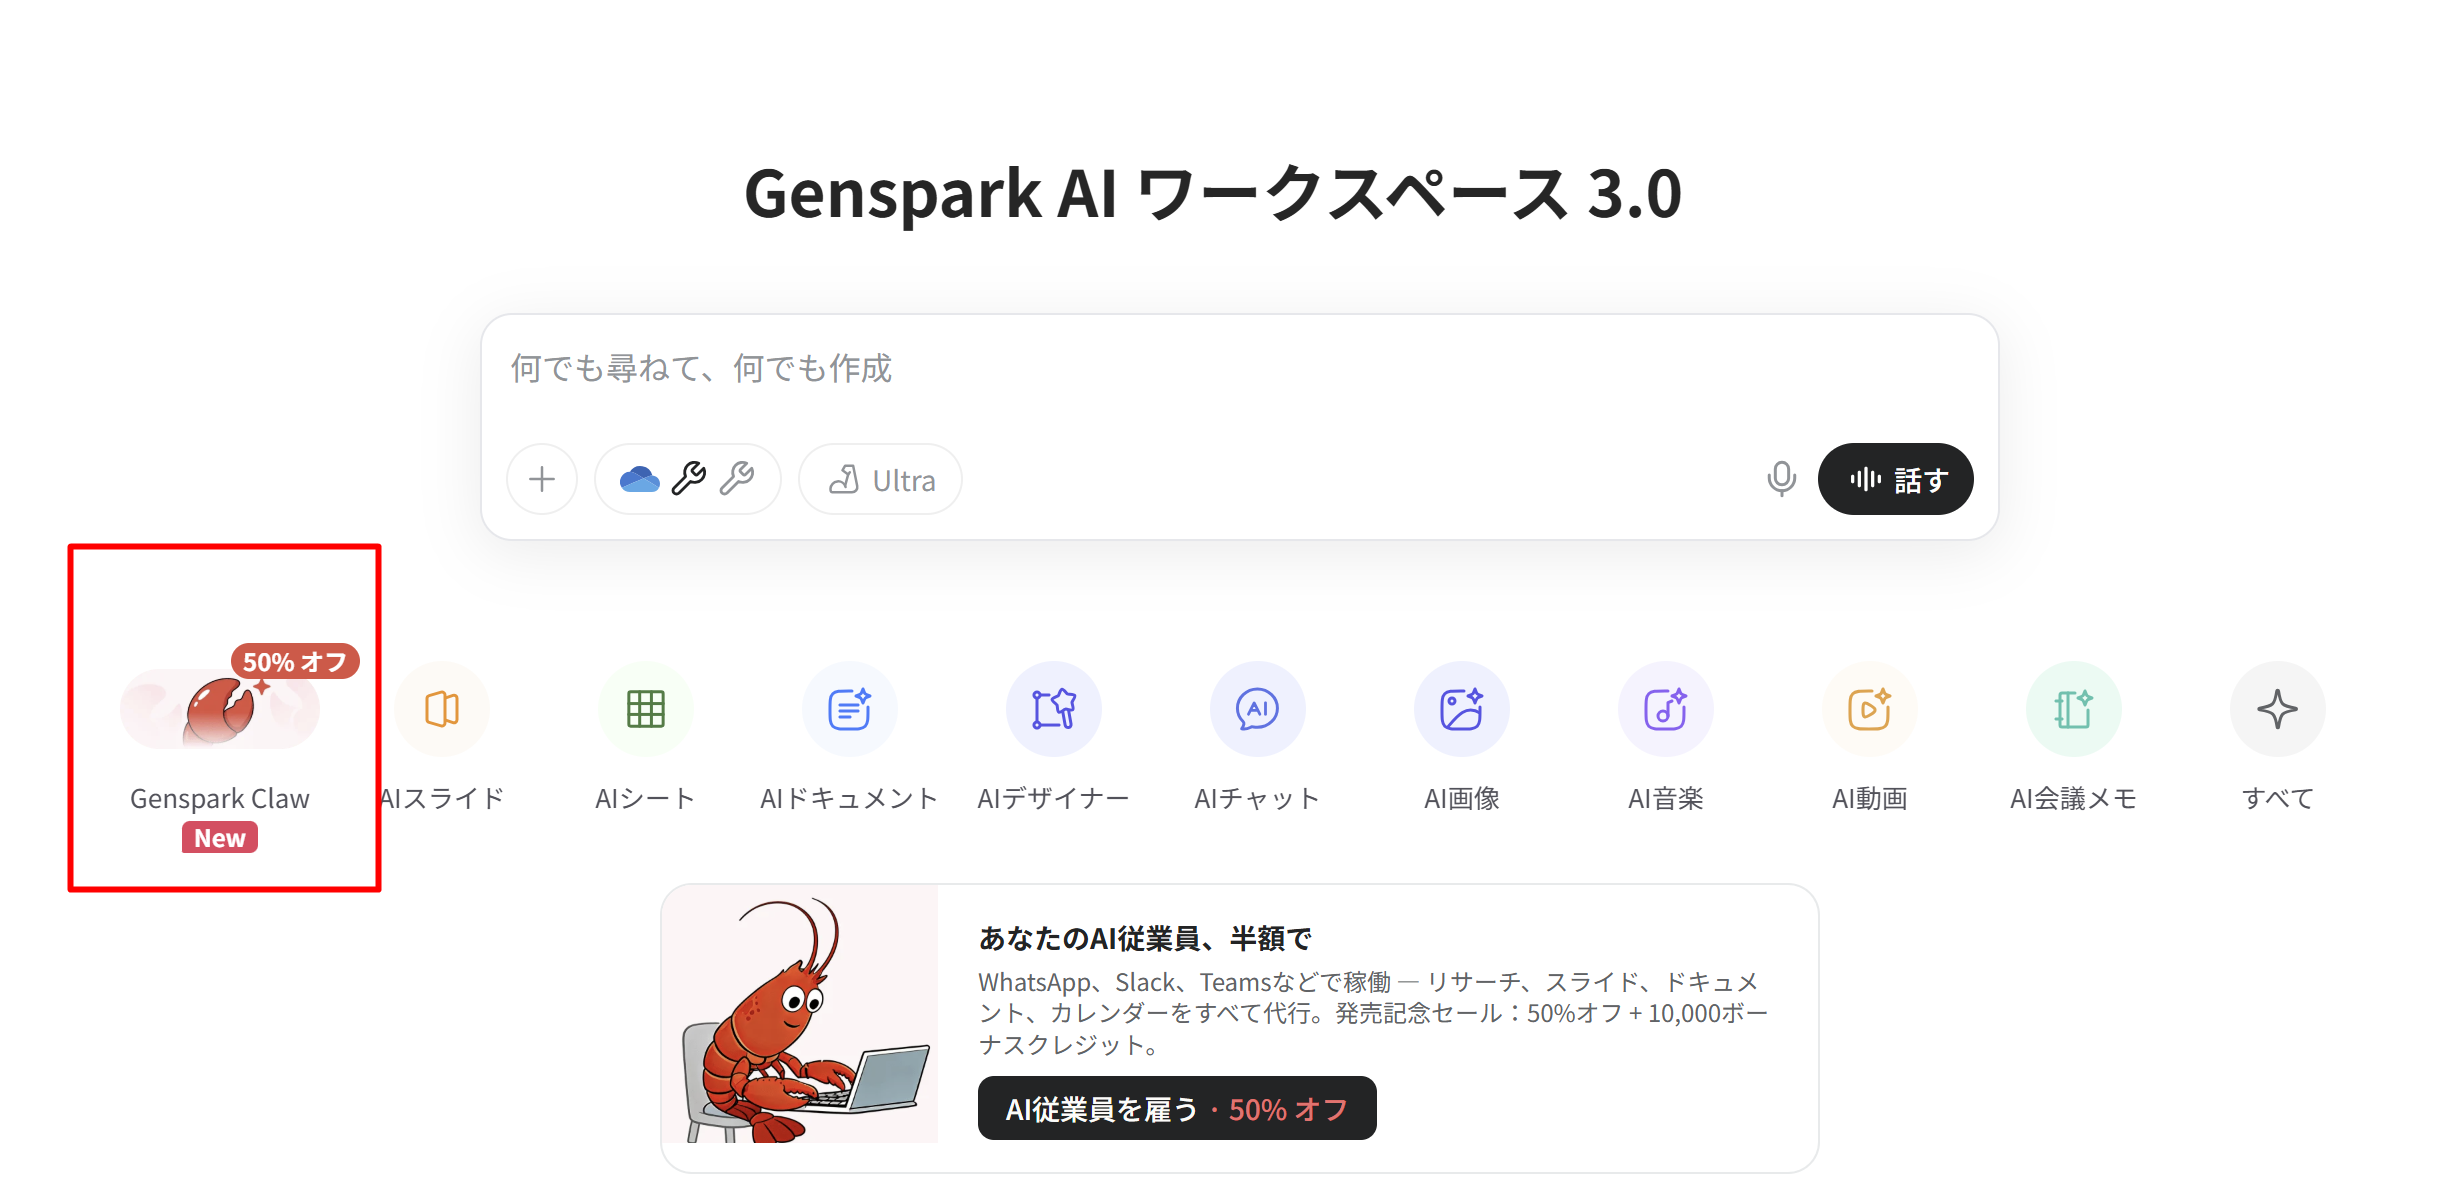Click the AI従業員を雇う 50% オフ button
Viewport: 2450px width, 1183px height.
pos(1177,1108)
